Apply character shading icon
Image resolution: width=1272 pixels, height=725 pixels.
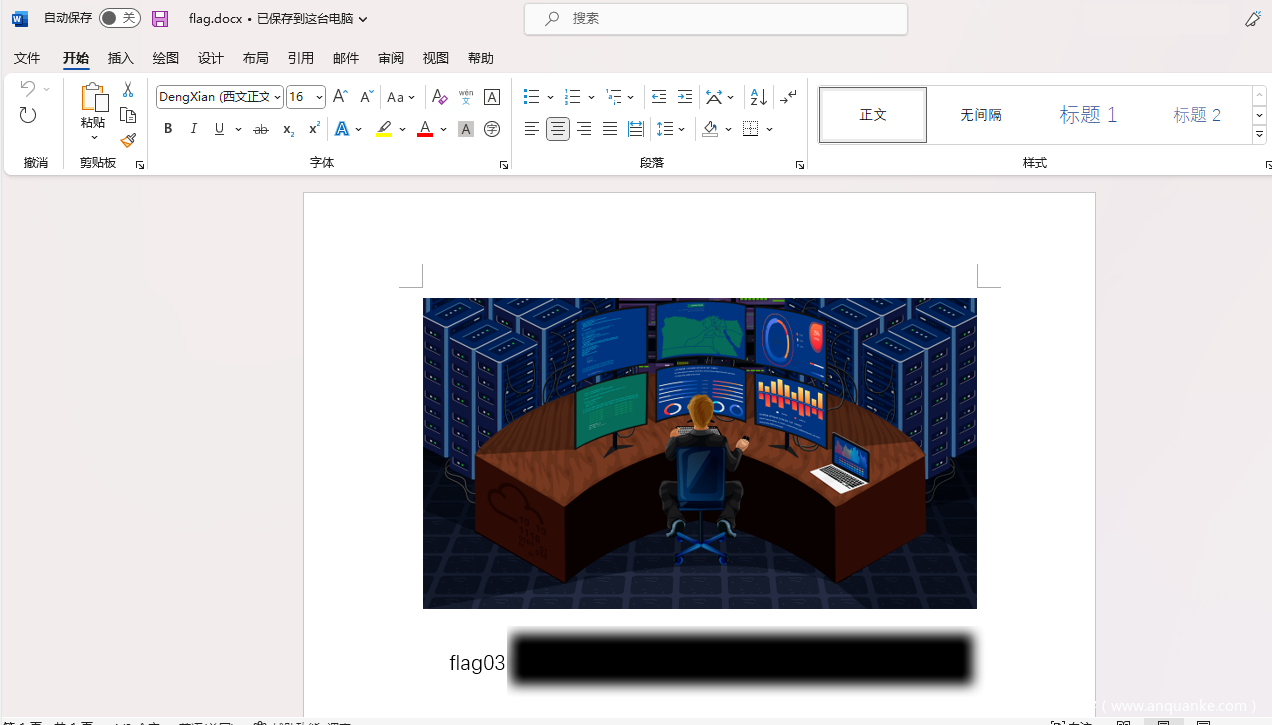[x=465, y=129]
